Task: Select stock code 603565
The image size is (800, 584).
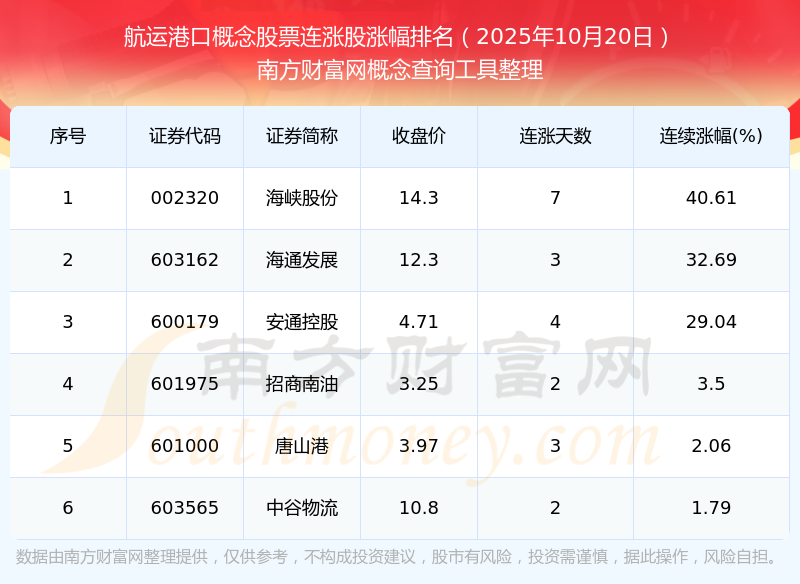Action: click(185, 508)
